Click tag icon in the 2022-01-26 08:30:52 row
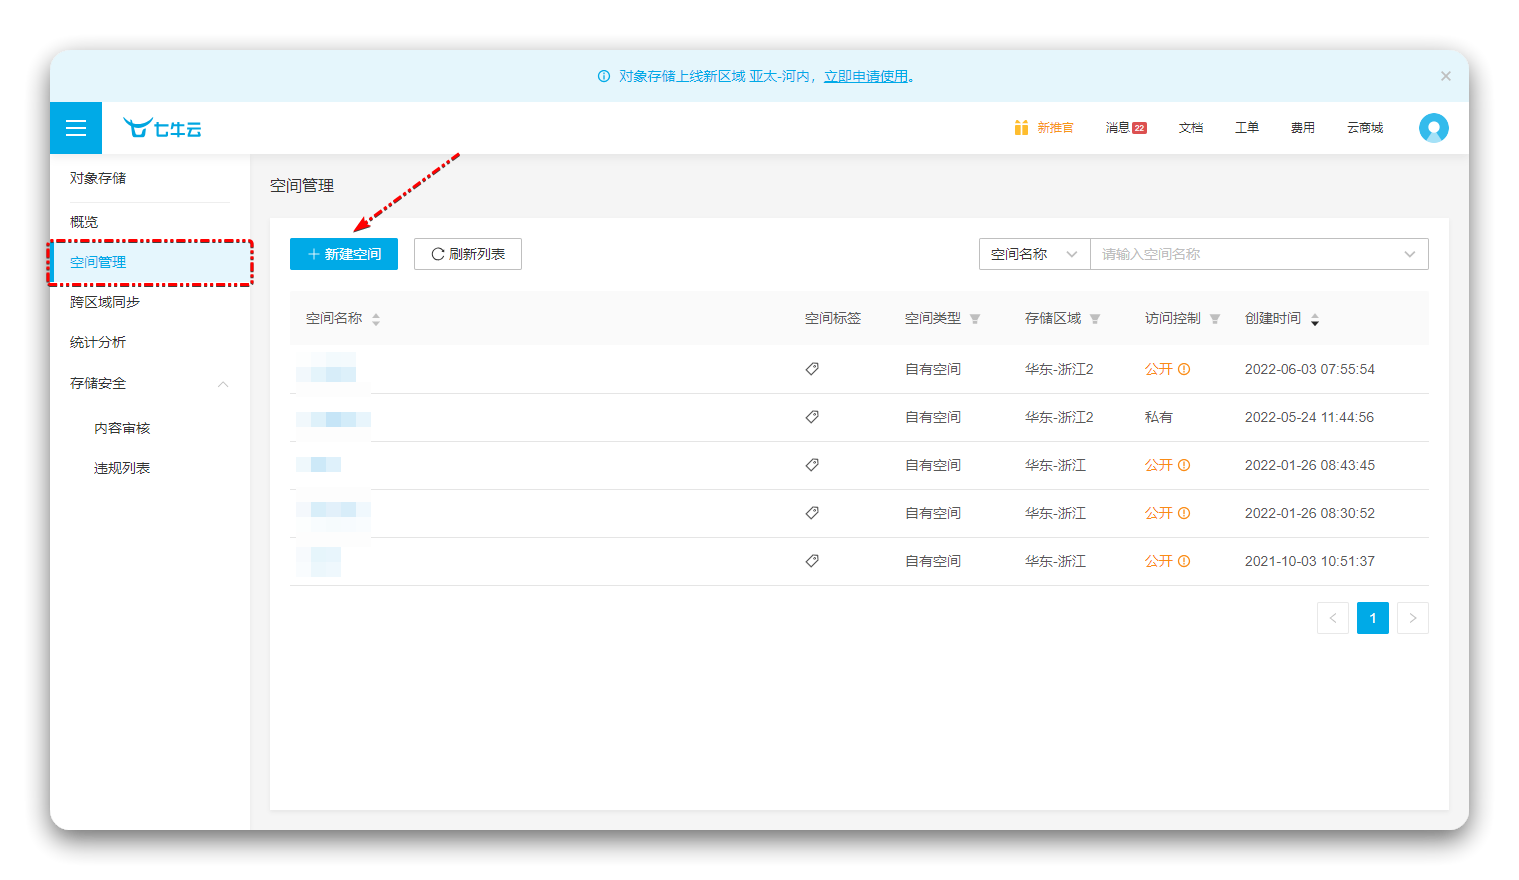This screenshot has height=880, width=1519. (812, 513)
